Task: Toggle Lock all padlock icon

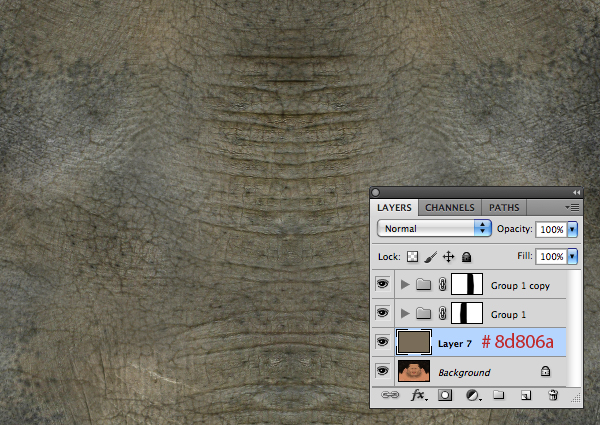Action: 466,257
